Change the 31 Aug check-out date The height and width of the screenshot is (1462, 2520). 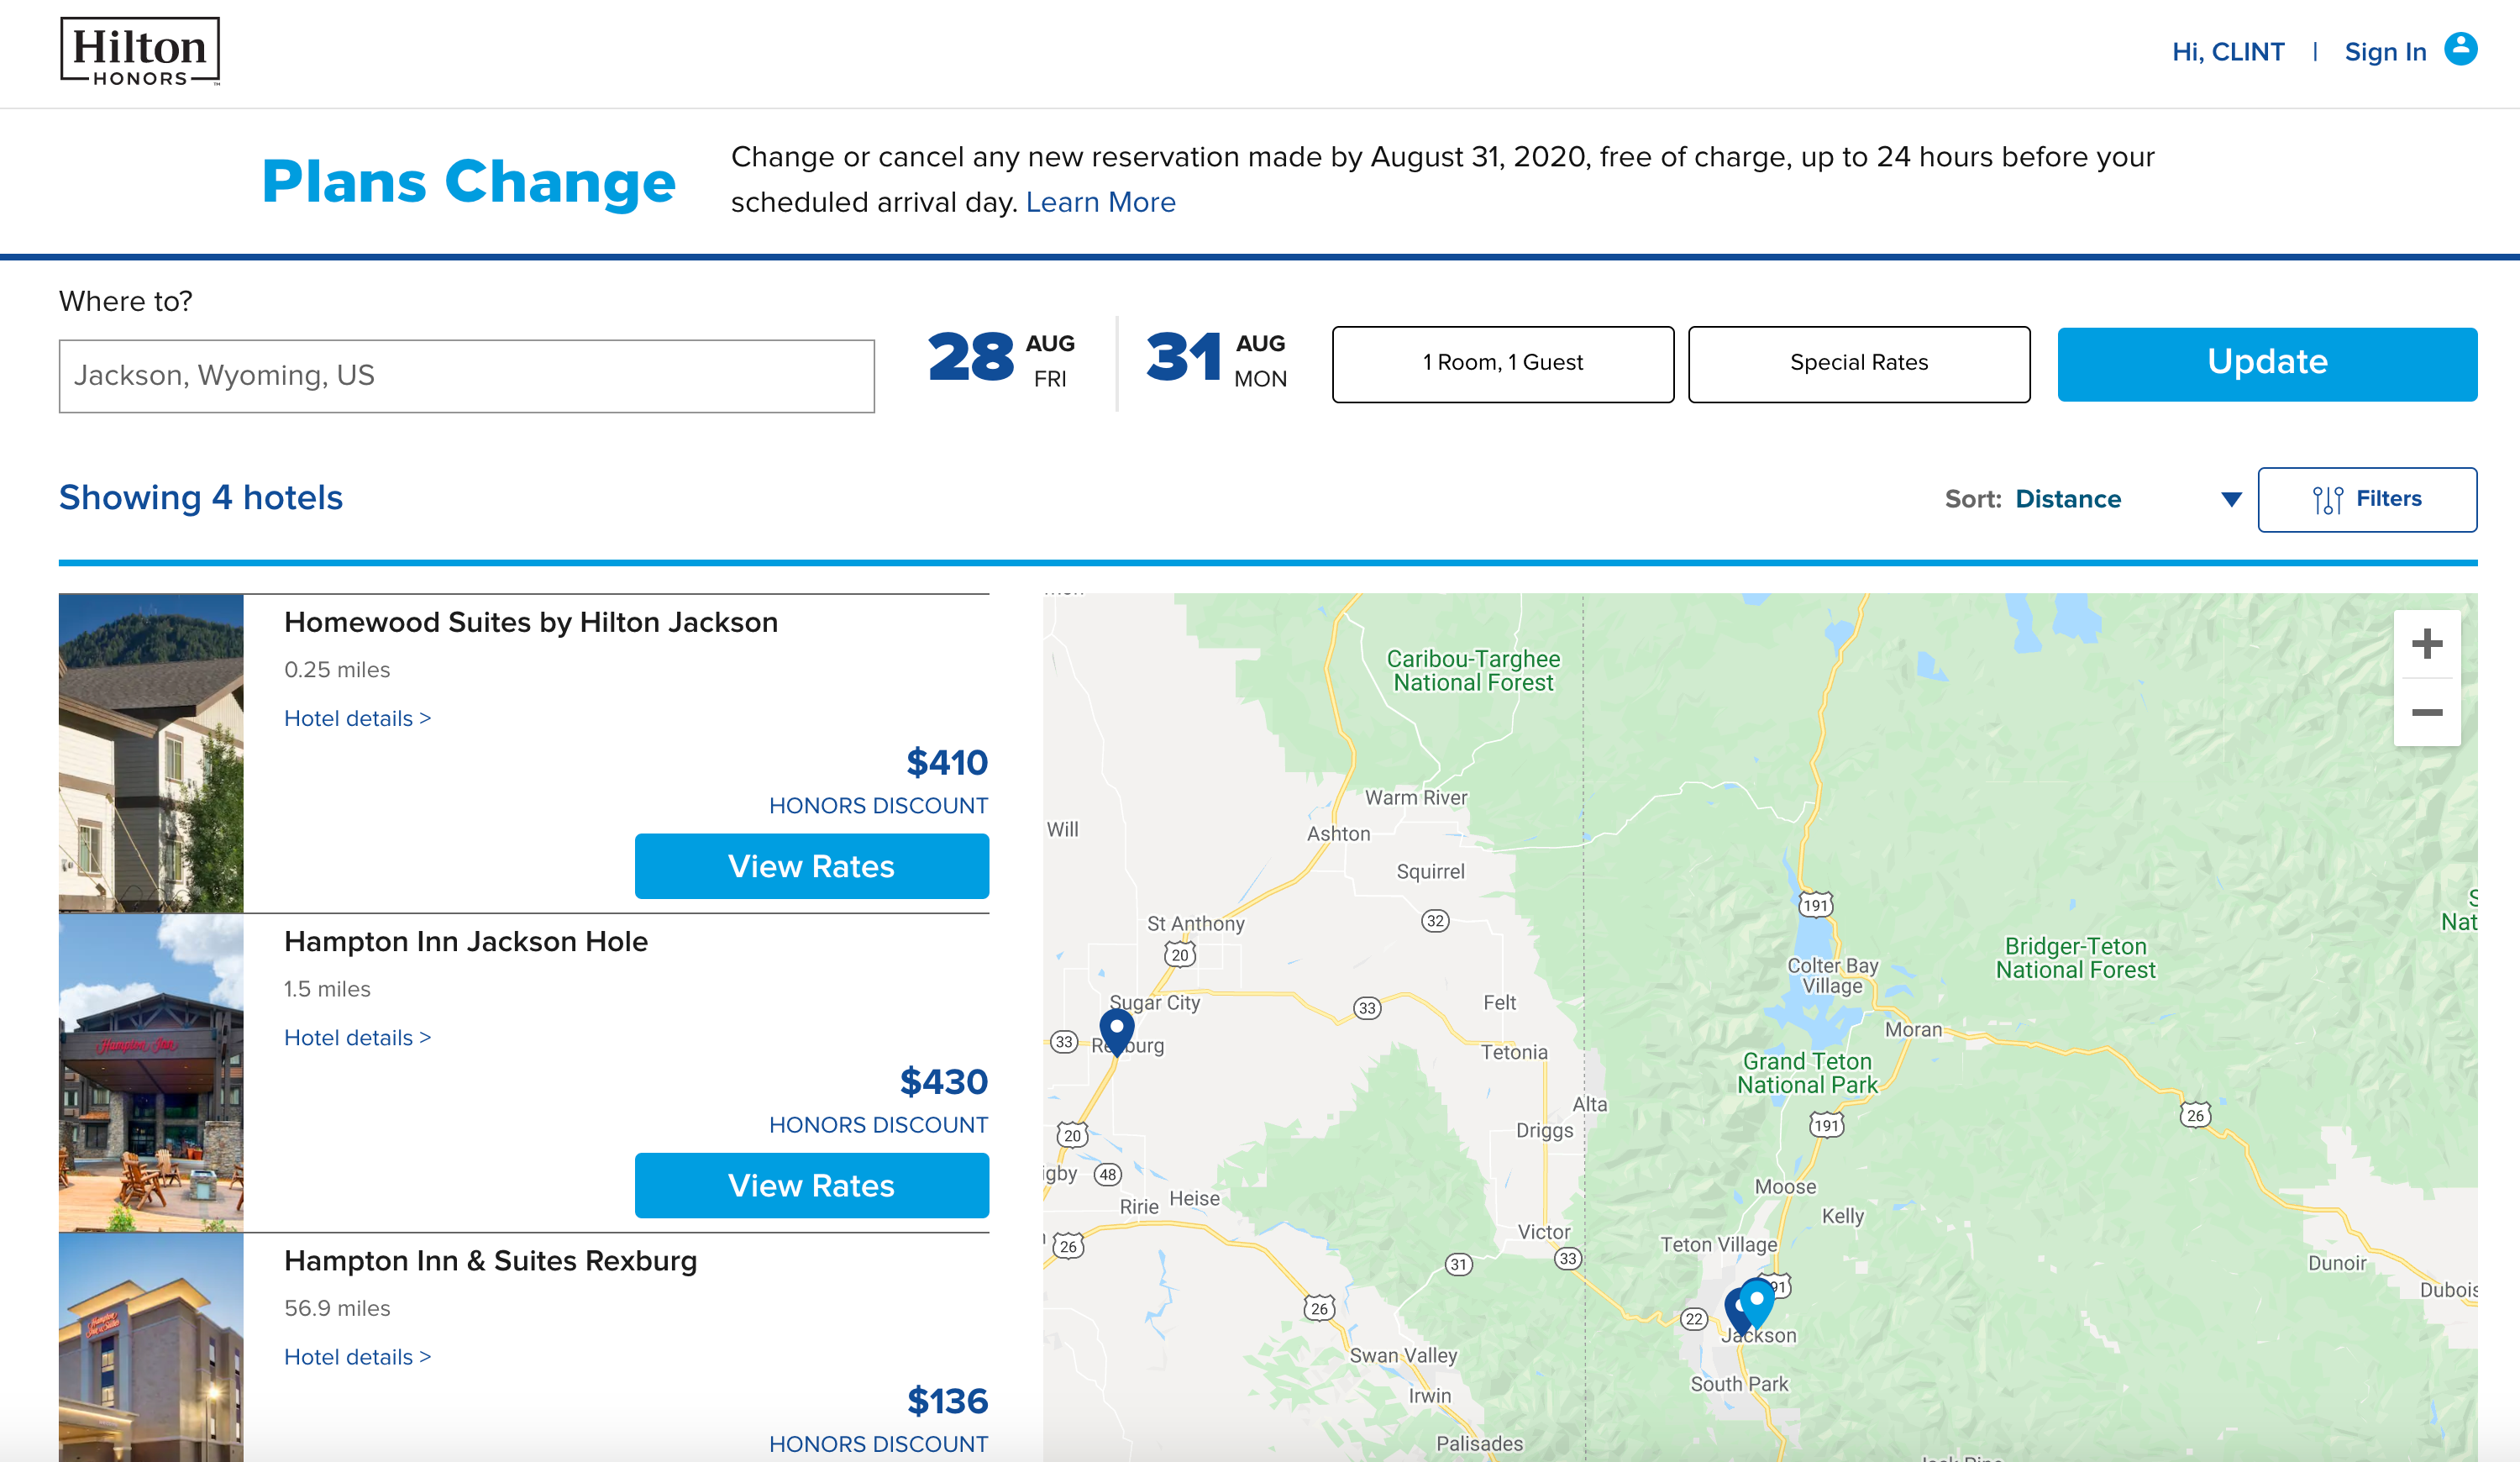[x=1215, y=360]
